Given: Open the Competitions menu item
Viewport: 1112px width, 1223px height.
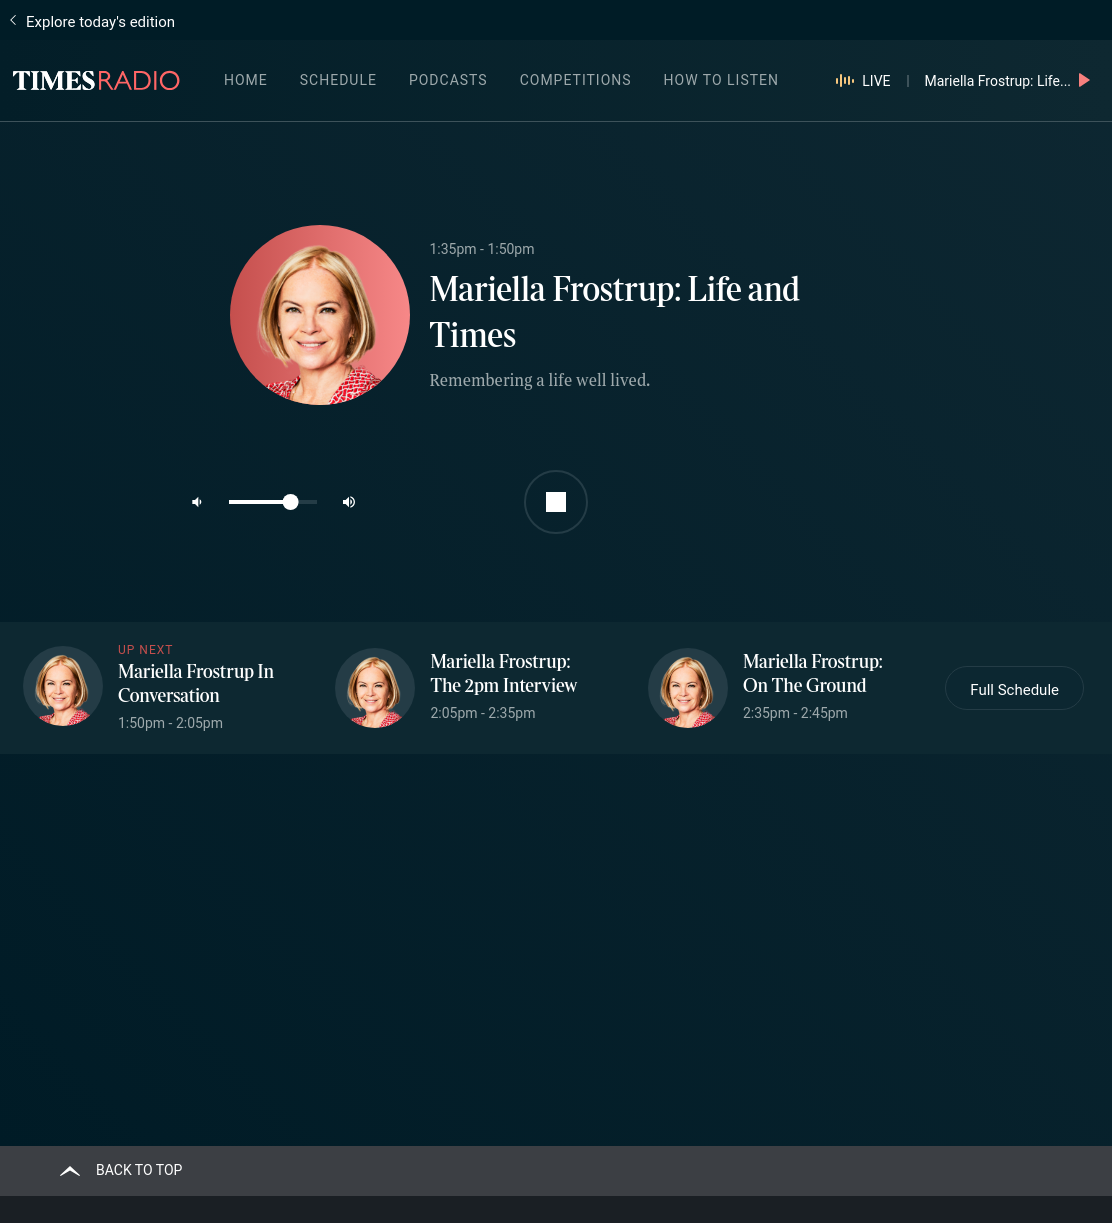Looking at the screenshot, I should click(x=575, y=80).
